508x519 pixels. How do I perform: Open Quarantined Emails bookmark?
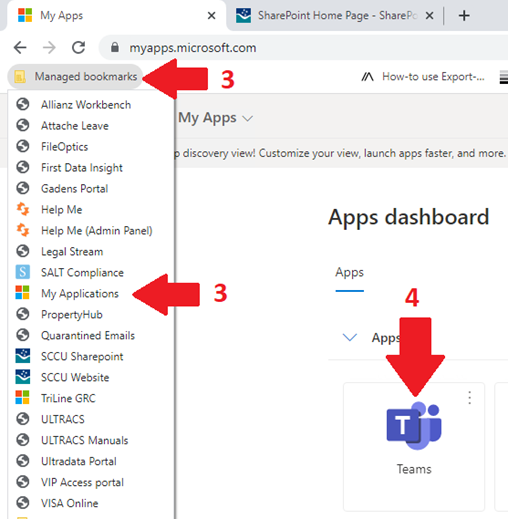[x=91, y=336]
